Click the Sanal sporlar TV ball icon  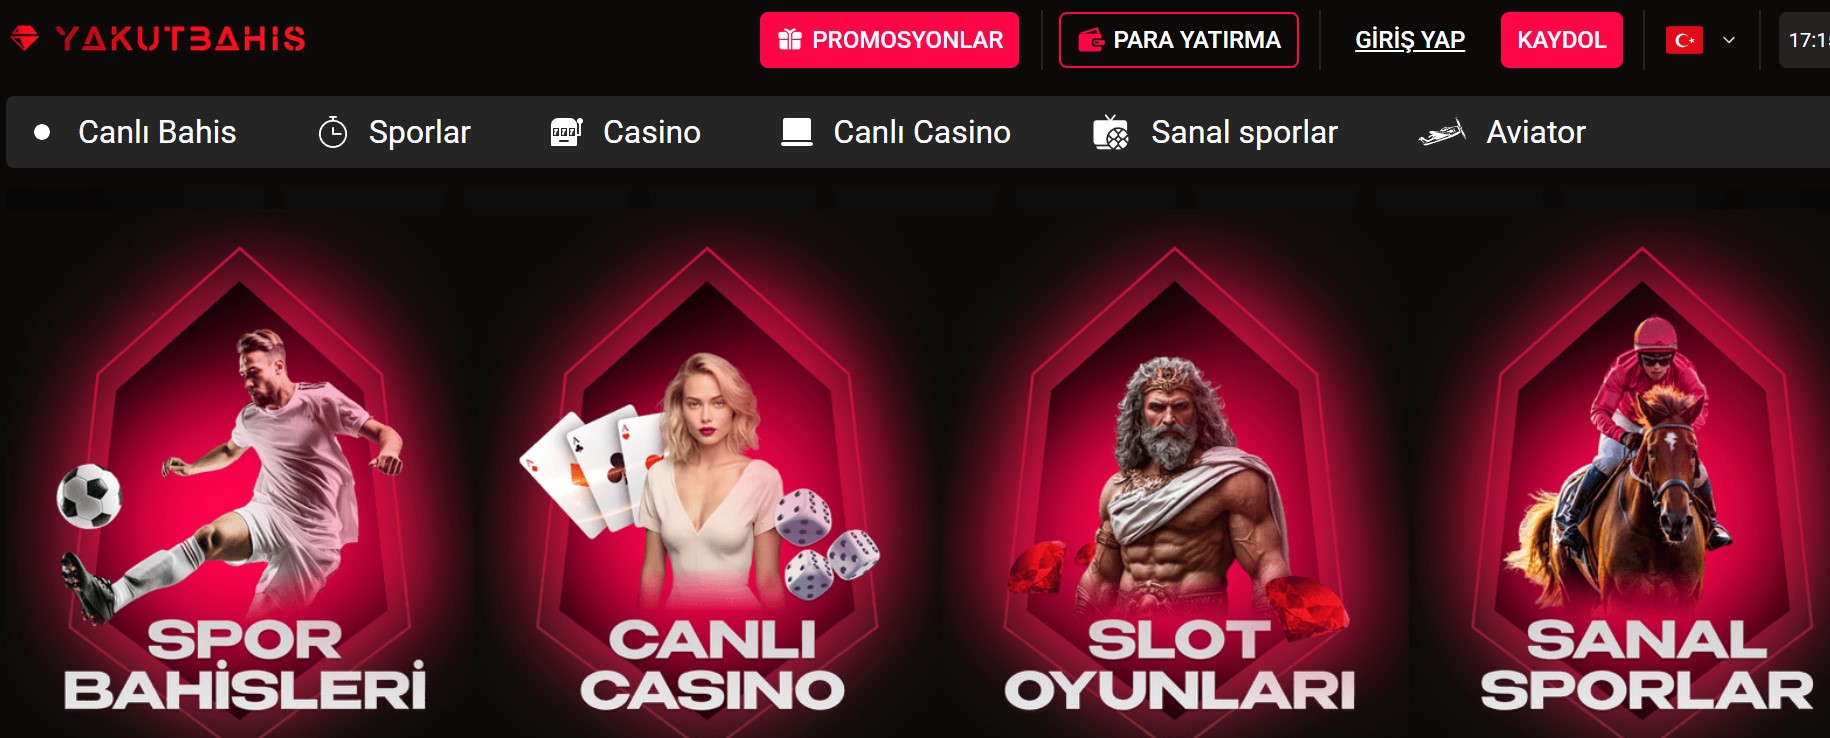[1111, 132]
